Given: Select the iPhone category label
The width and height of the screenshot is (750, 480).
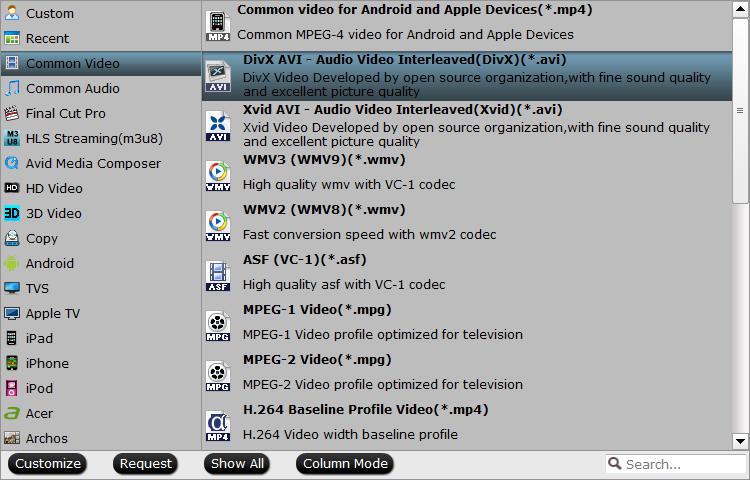Looking at the screenshot, I should coord(47,363).
